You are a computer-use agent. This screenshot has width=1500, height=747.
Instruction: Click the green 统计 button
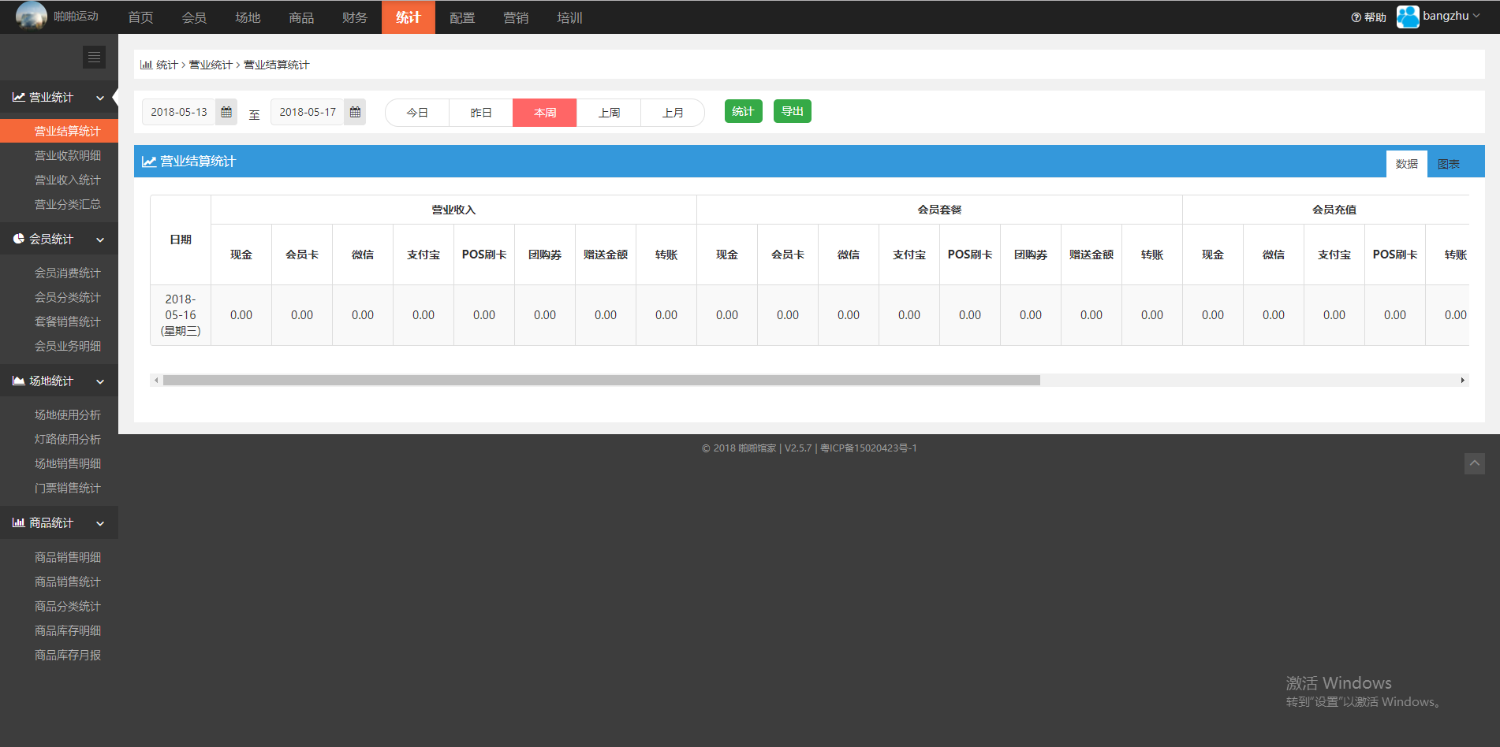pos(743,111)
